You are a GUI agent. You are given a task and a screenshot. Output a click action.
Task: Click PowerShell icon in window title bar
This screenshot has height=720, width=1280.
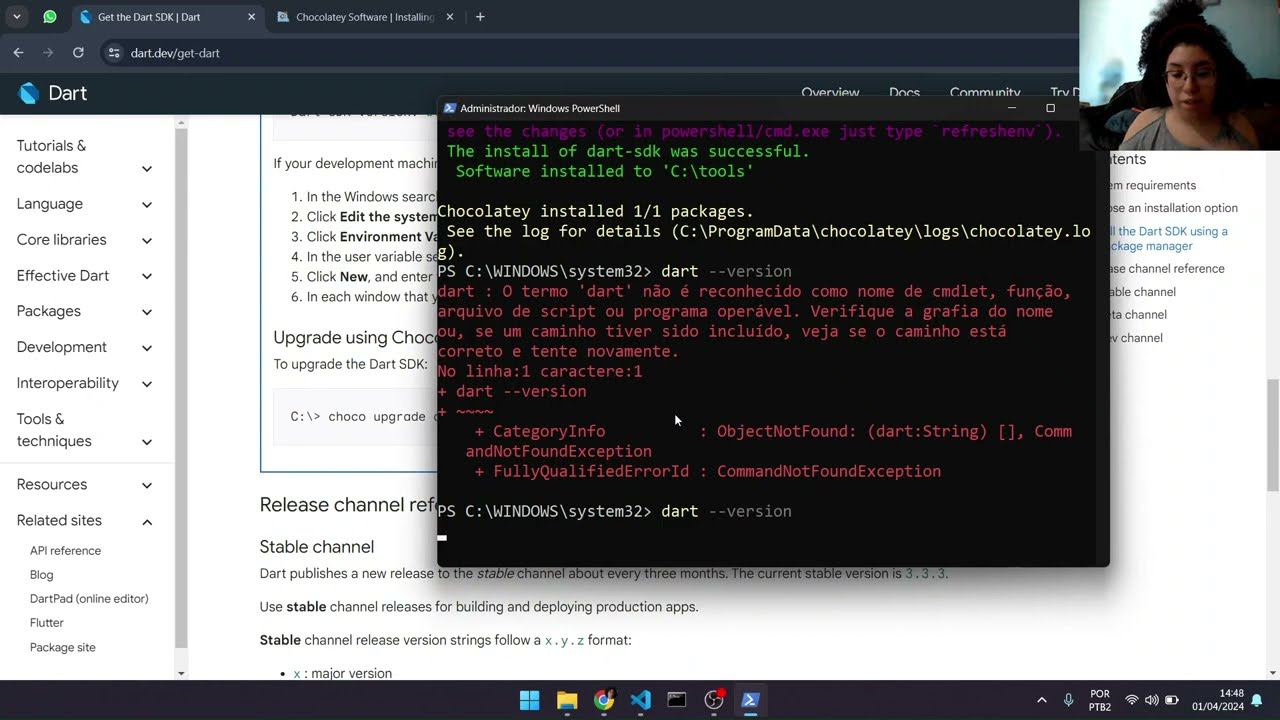[450, 108]
